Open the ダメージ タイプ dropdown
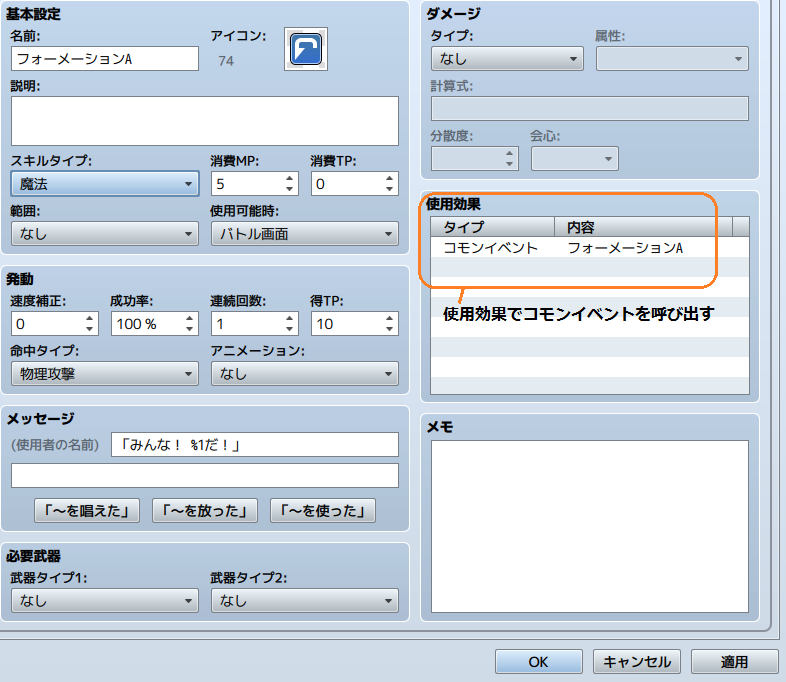 507,59
